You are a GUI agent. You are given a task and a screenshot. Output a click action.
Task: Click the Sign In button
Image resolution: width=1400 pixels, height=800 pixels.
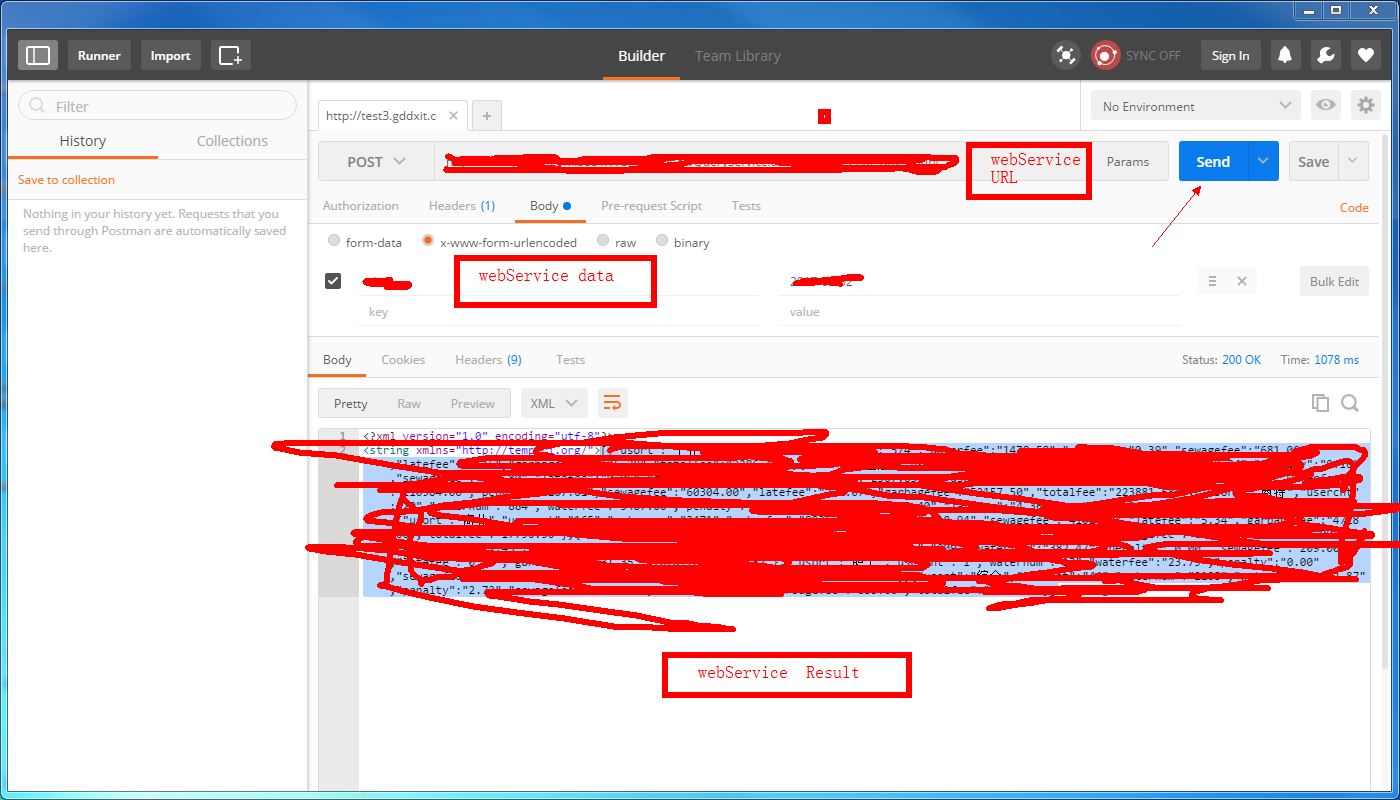(1230, 55)
